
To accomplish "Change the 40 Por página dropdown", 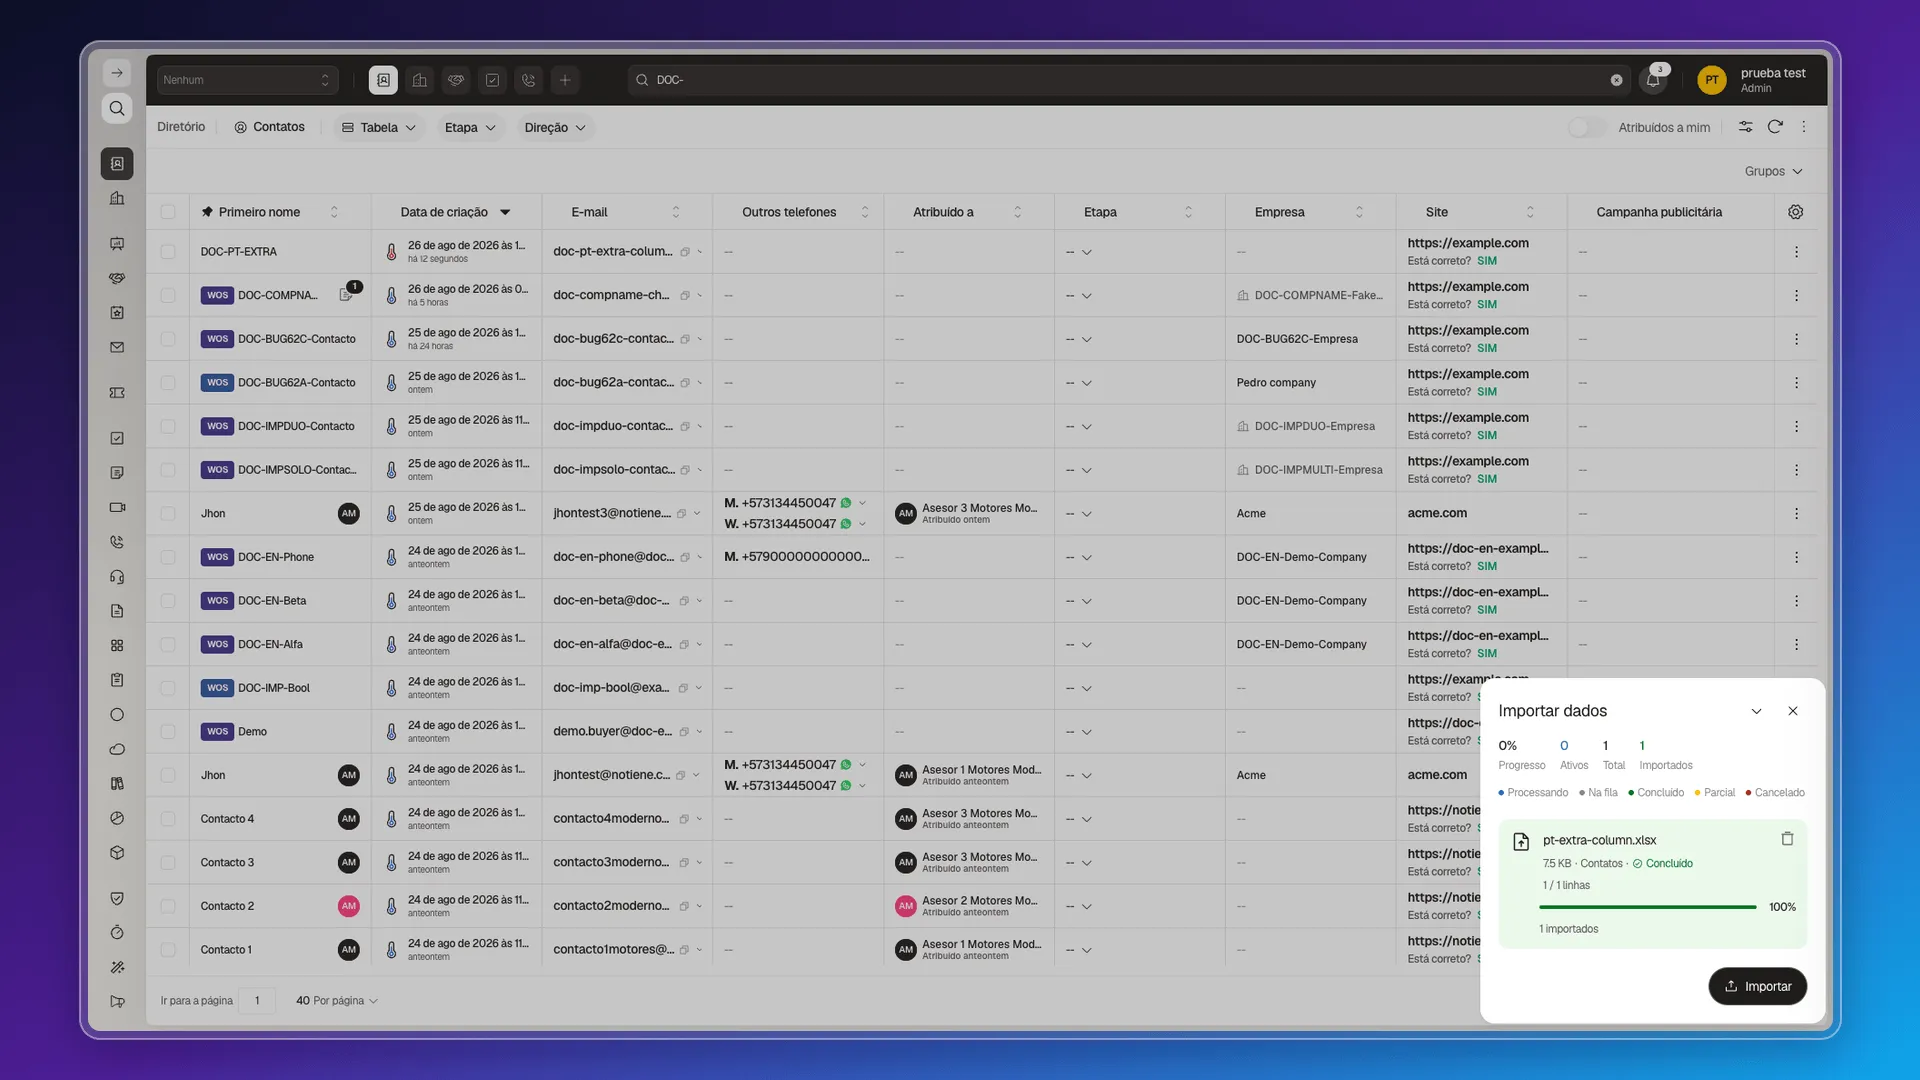I will tap(336, 1000).
